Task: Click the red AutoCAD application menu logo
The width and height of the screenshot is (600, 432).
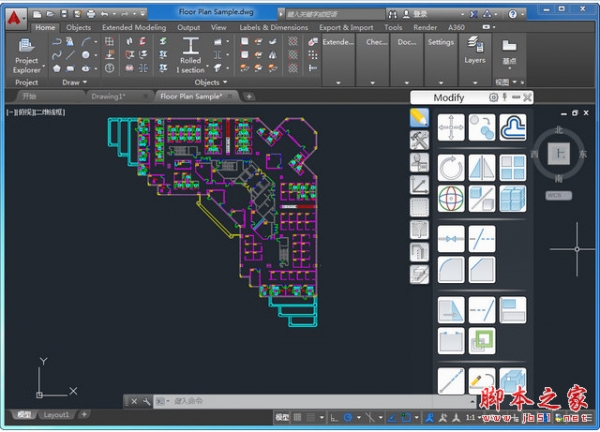Action: [x=13, y=15]
